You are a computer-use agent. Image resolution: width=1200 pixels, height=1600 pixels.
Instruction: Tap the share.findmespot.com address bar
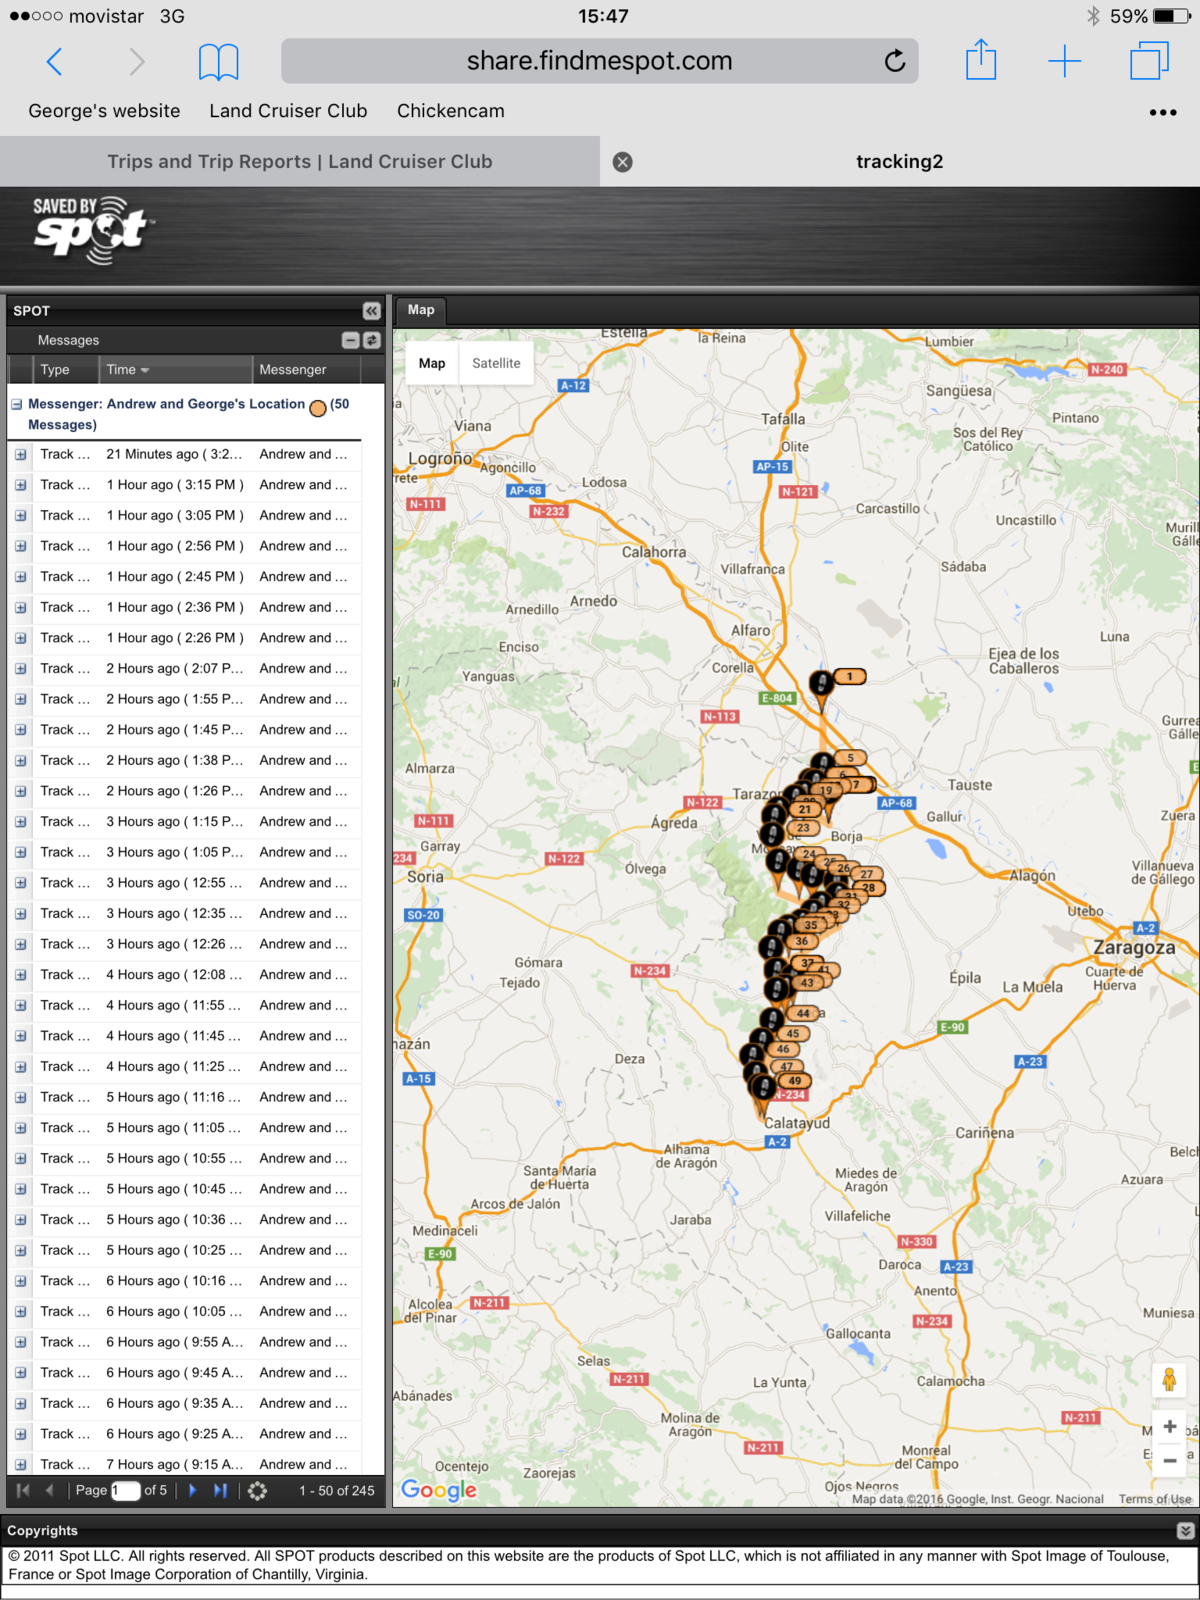pos(600,61)
